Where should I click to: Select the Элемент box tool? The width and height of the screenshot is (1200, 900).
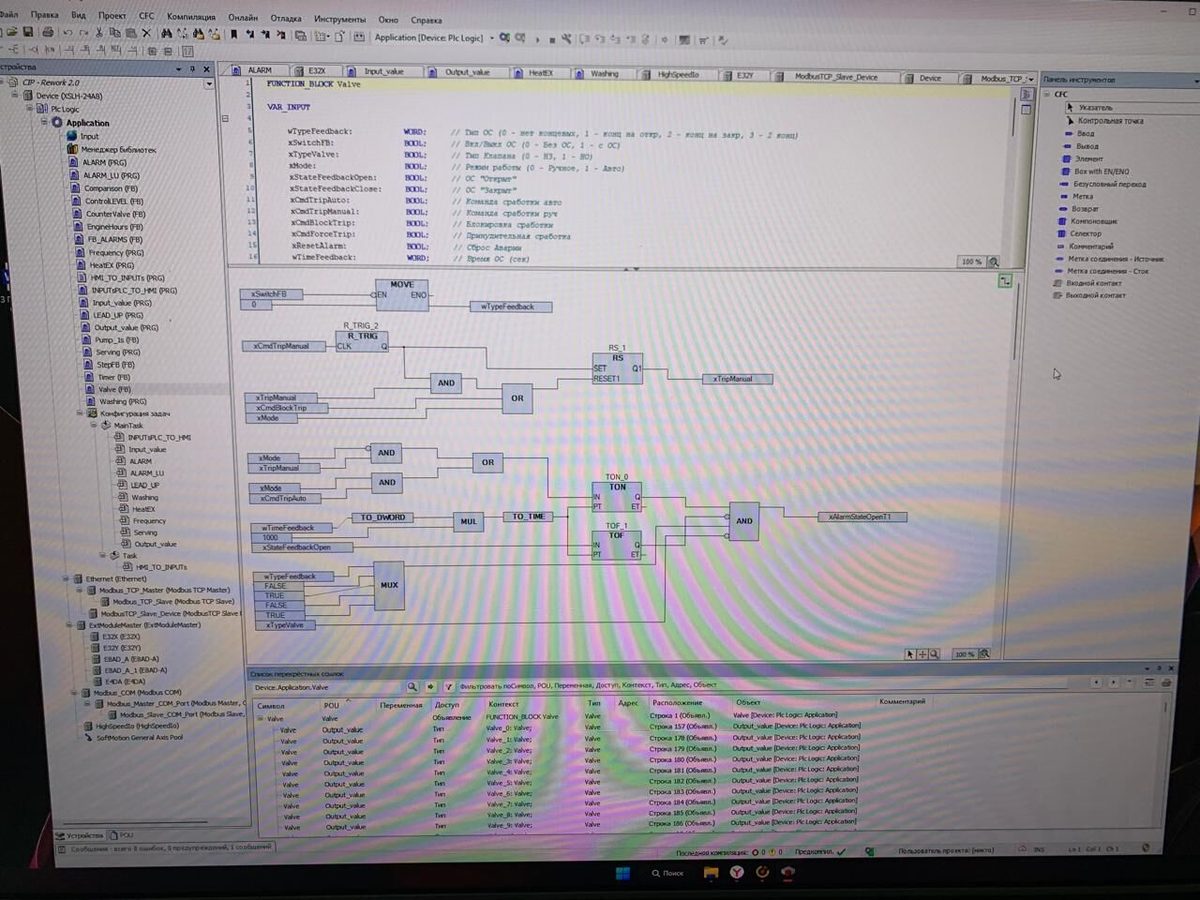tap(1084, 158)
